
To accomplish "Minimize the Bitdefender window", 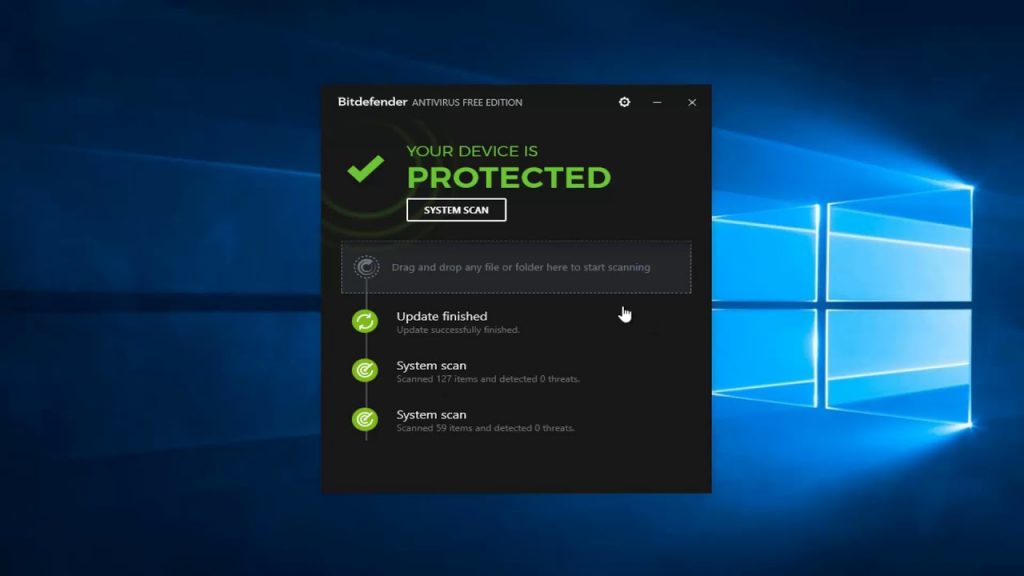I will [x=657, y=102].
